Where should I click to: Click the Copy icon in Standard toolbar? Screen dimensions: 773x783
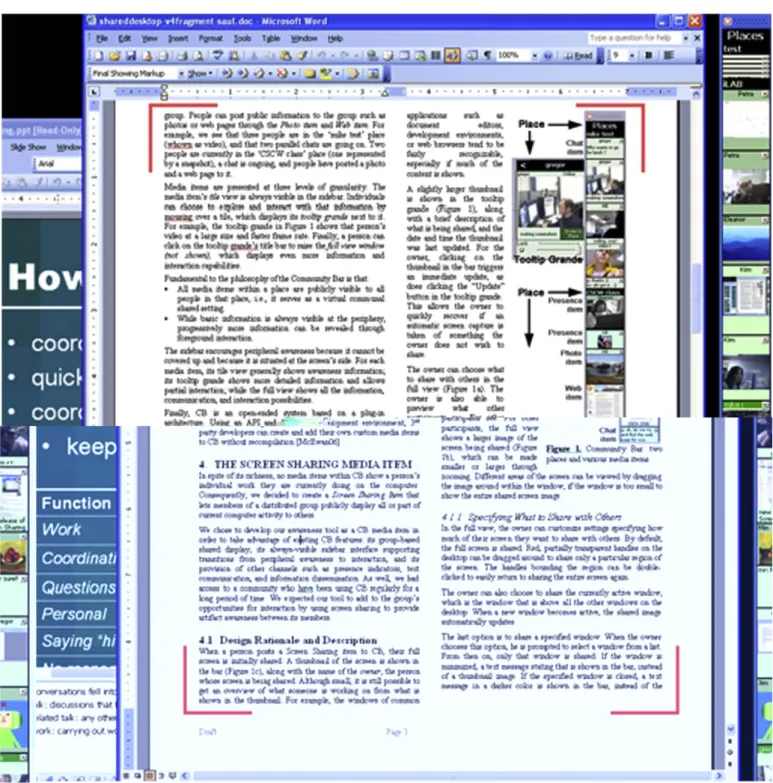[x=270, y=55]
